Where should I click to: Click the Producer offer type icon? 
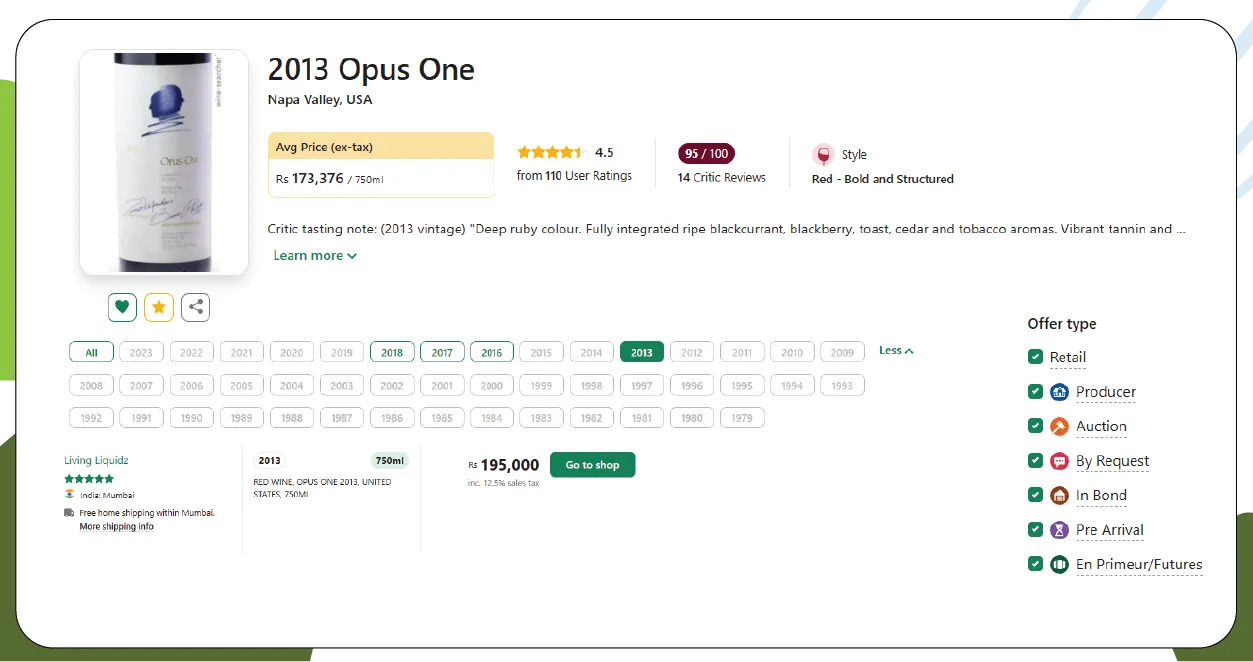(1059, 392)
